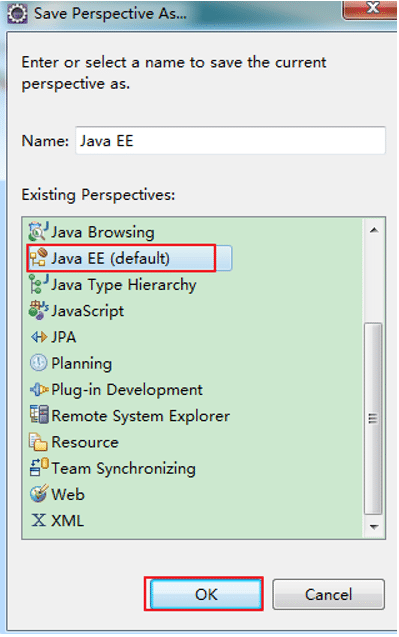Confirm with the OK button
The width and height of the screenshot is (399, 637).
coord(206,594)
